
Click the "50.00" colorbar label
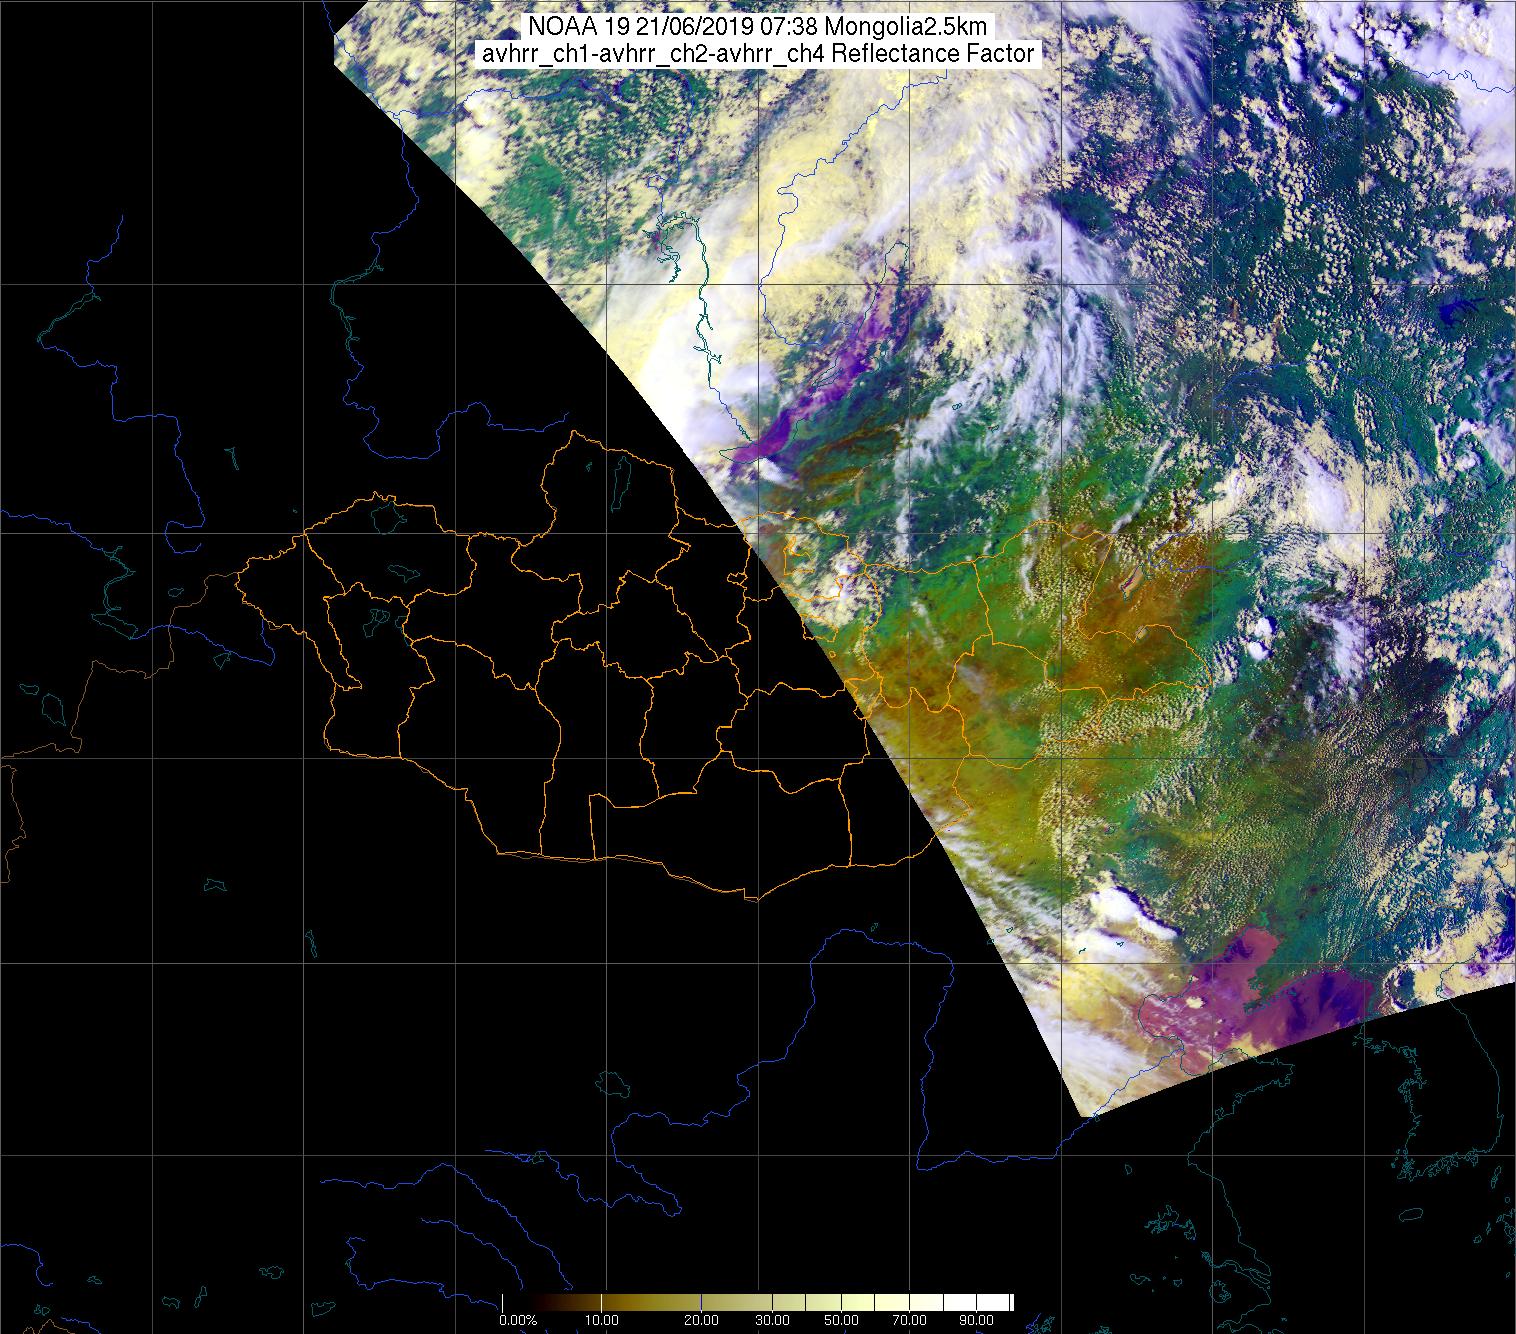pyautogui.click(x=842, y=1320)
